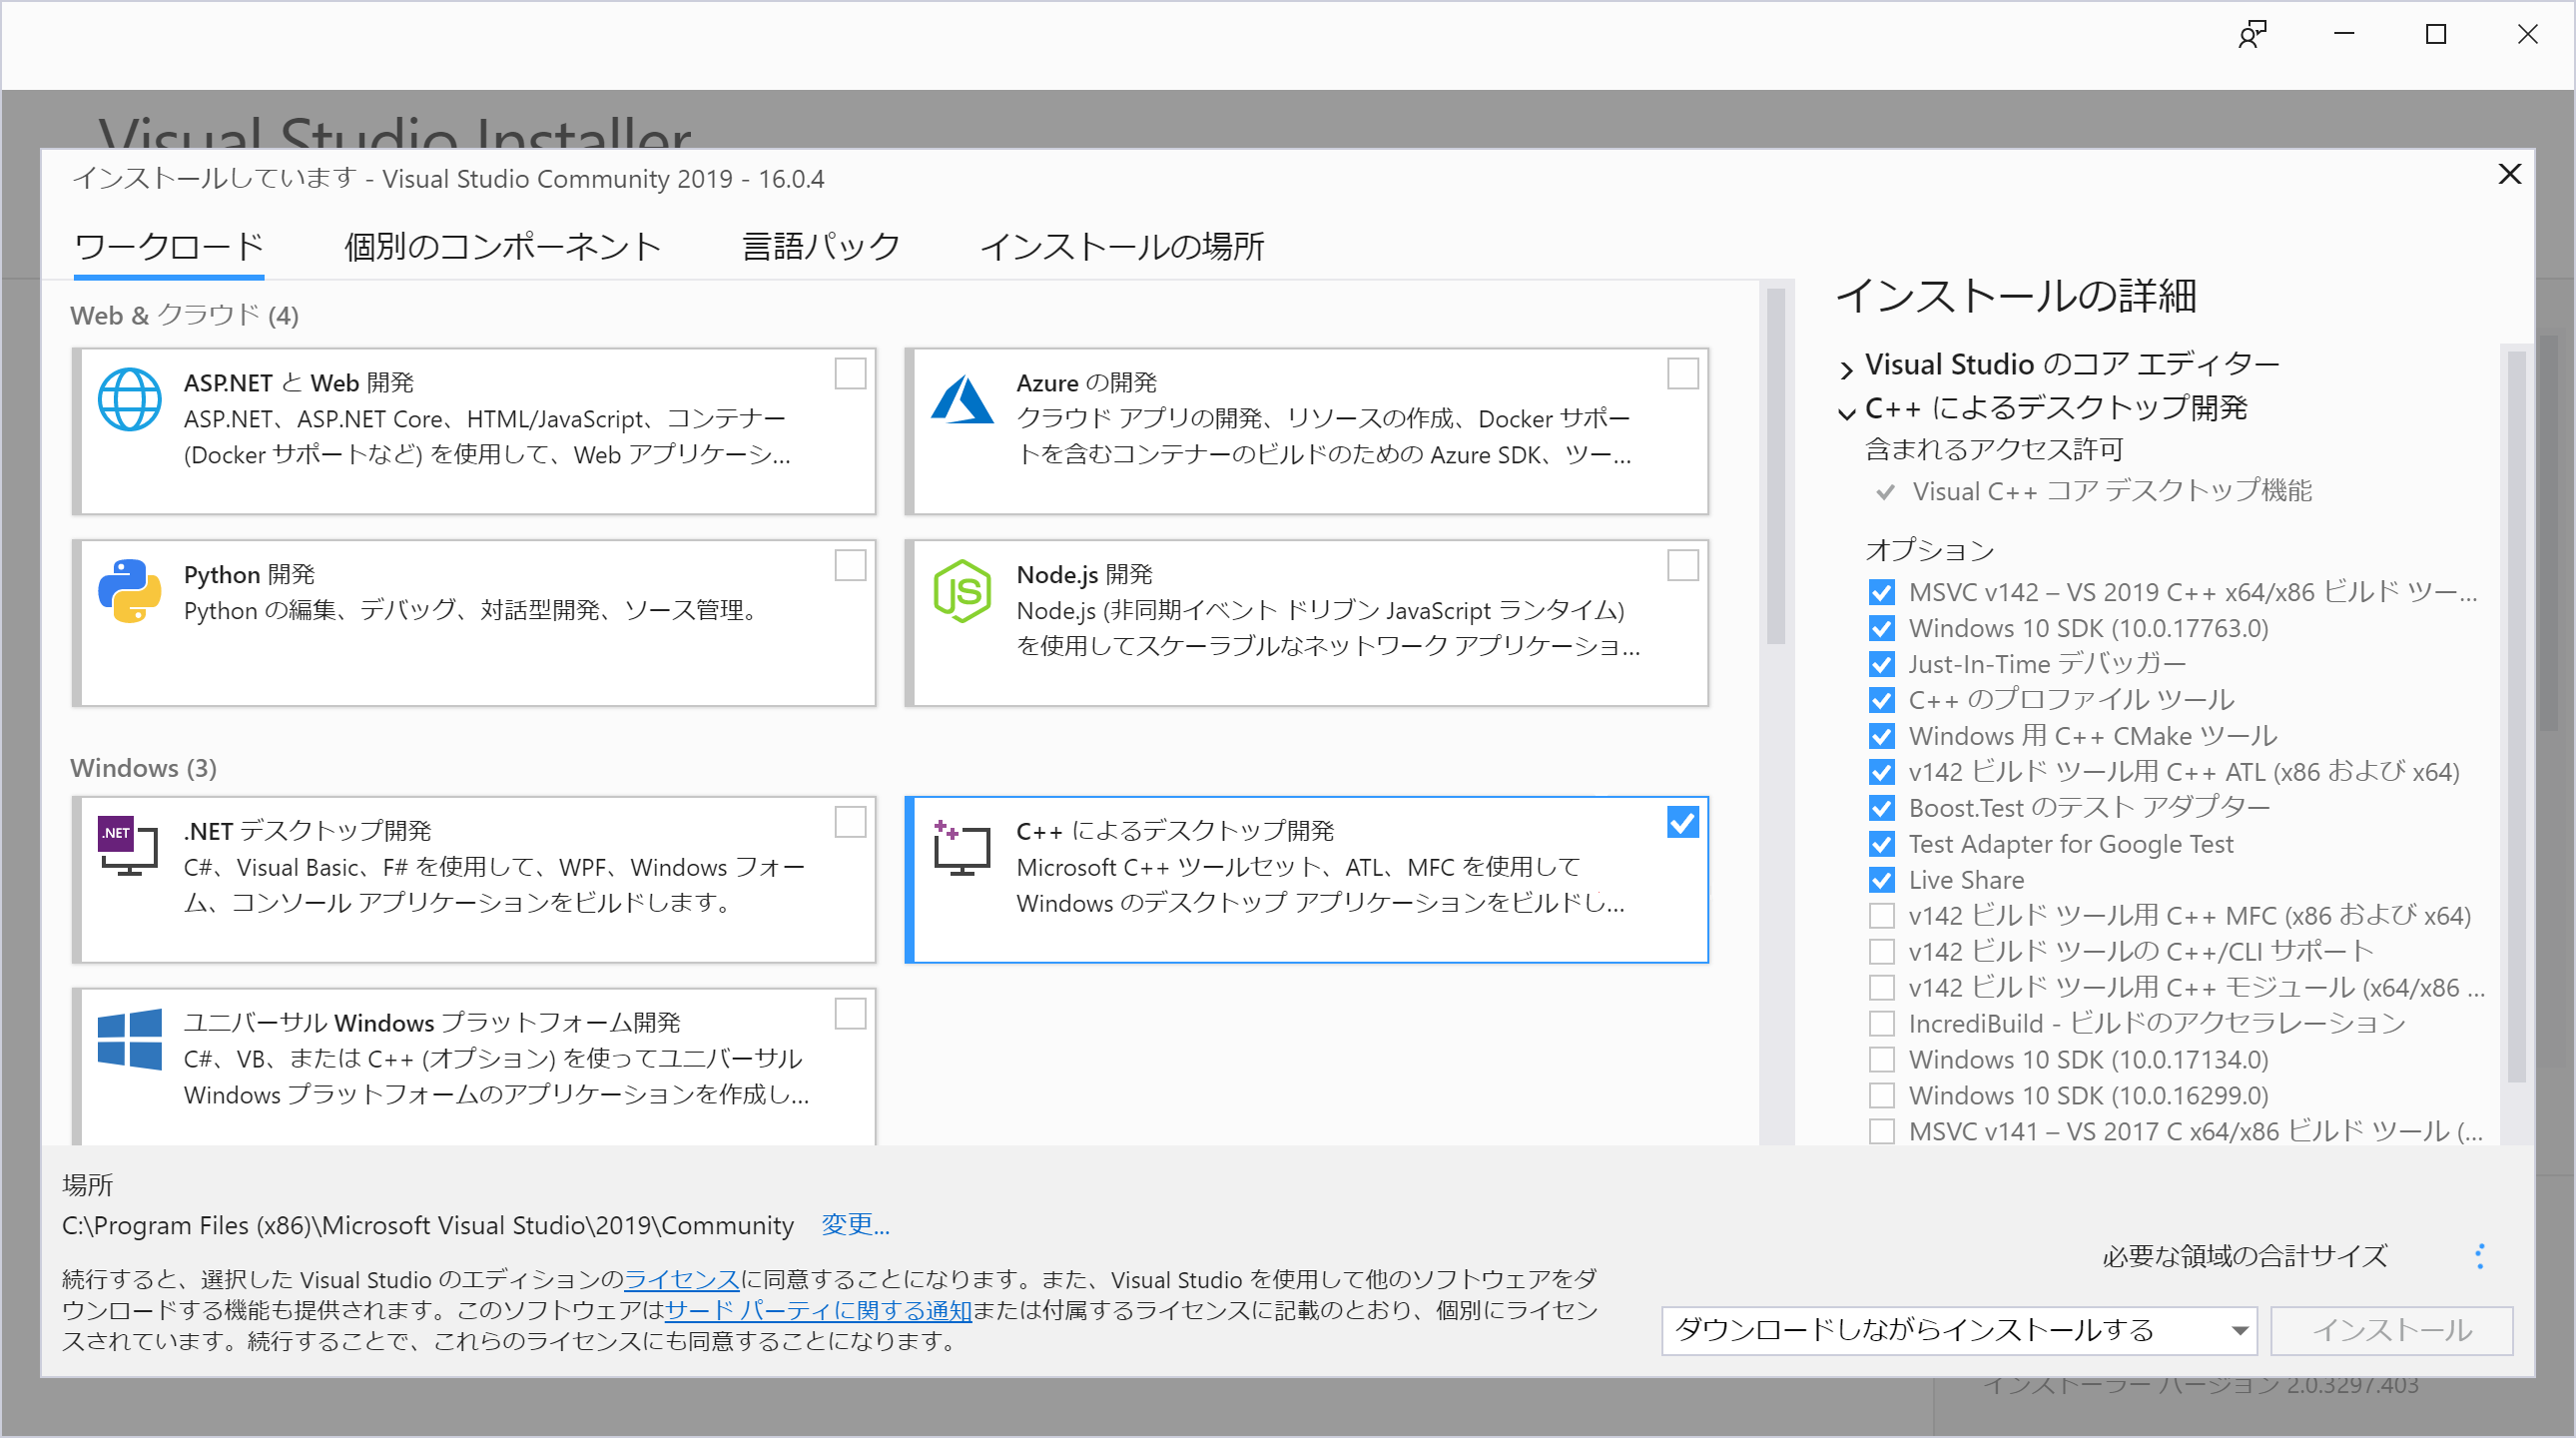Uncheck Boost.Test のテスト アダプター
Image resolution: width=2576 pixels, height=1438 pixels.
coord(1881,808)
